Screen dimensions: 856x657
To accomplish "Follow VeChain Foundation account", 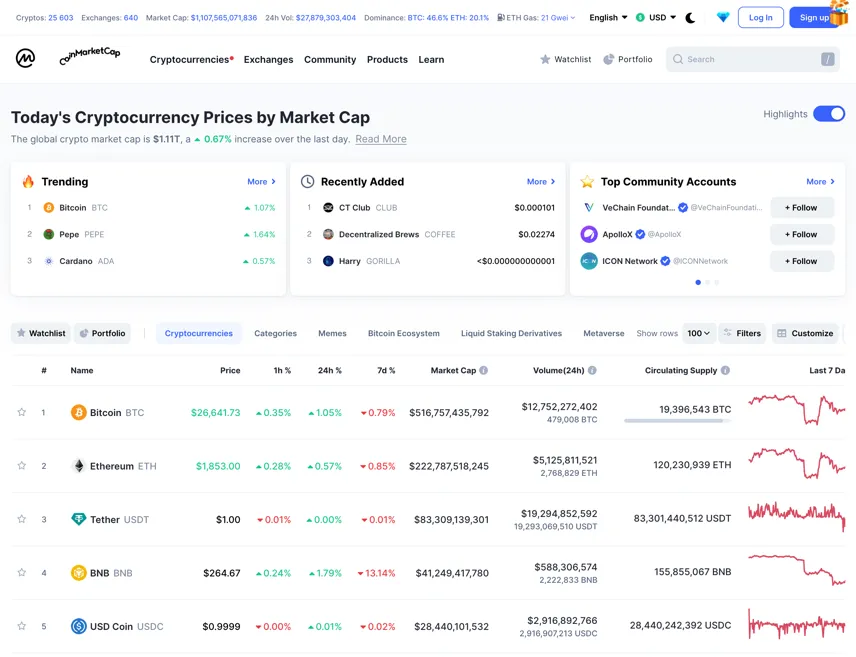I will point(801,208).
